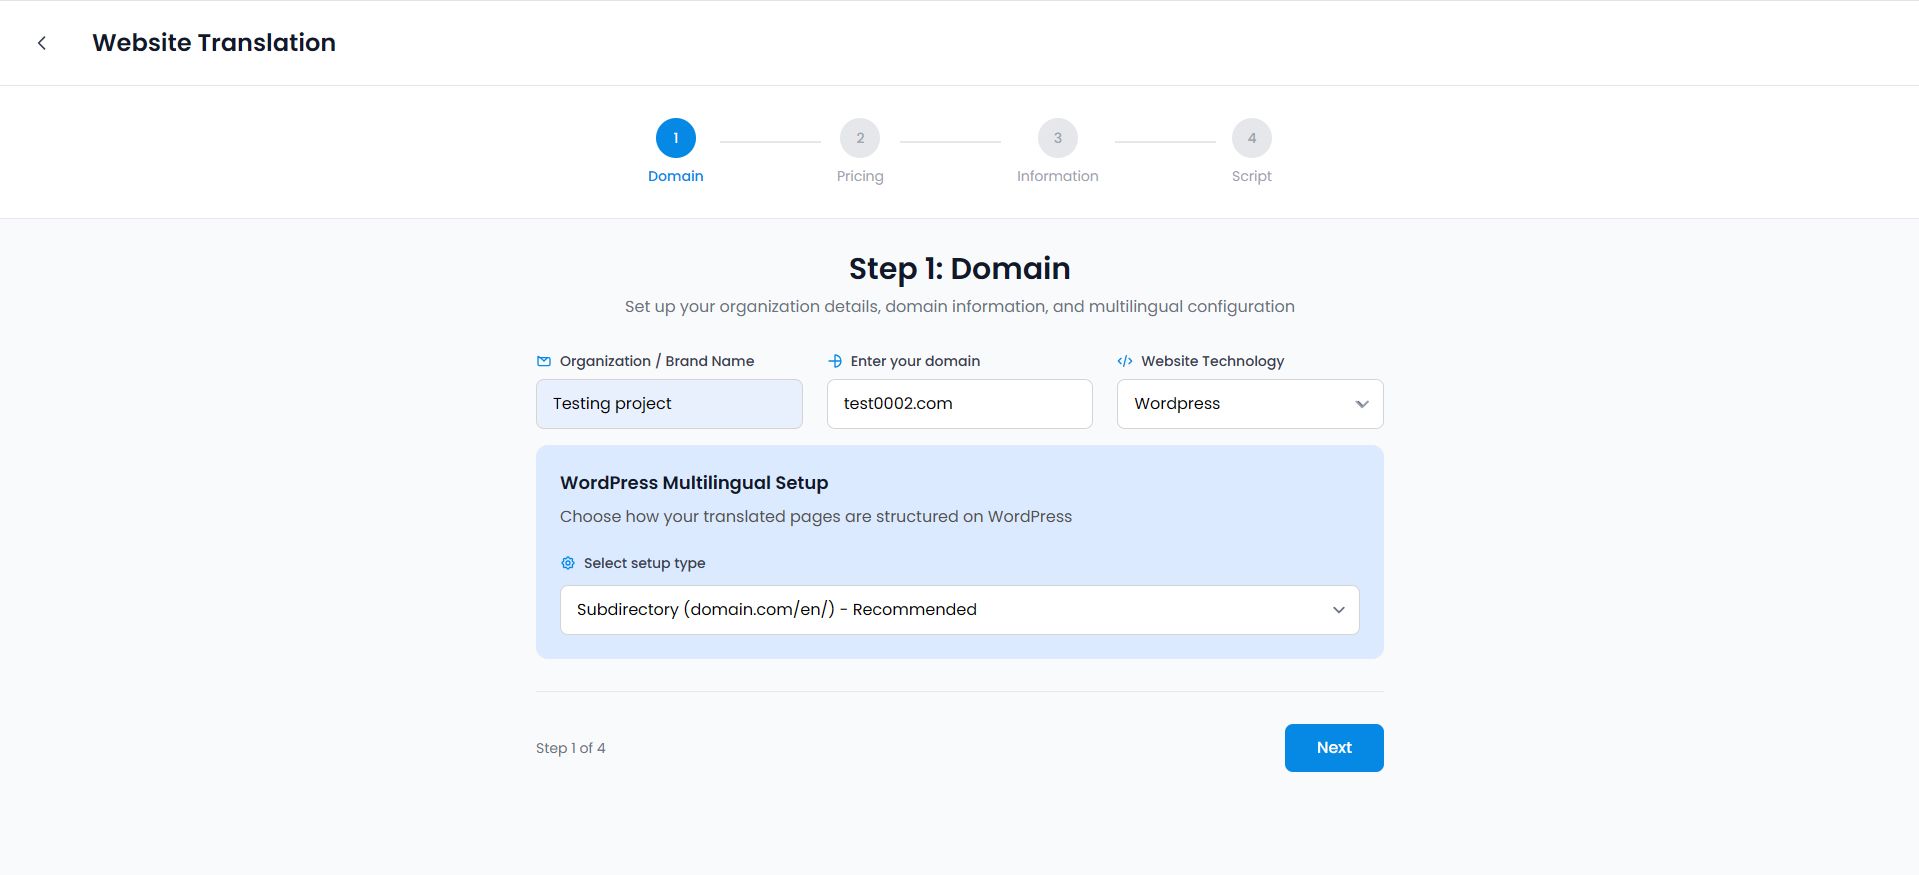Image resolution: width=1919 pixels, height=875 pixels.
Task: Switch to the Script step label
Action: click(x=1251, y=176)
